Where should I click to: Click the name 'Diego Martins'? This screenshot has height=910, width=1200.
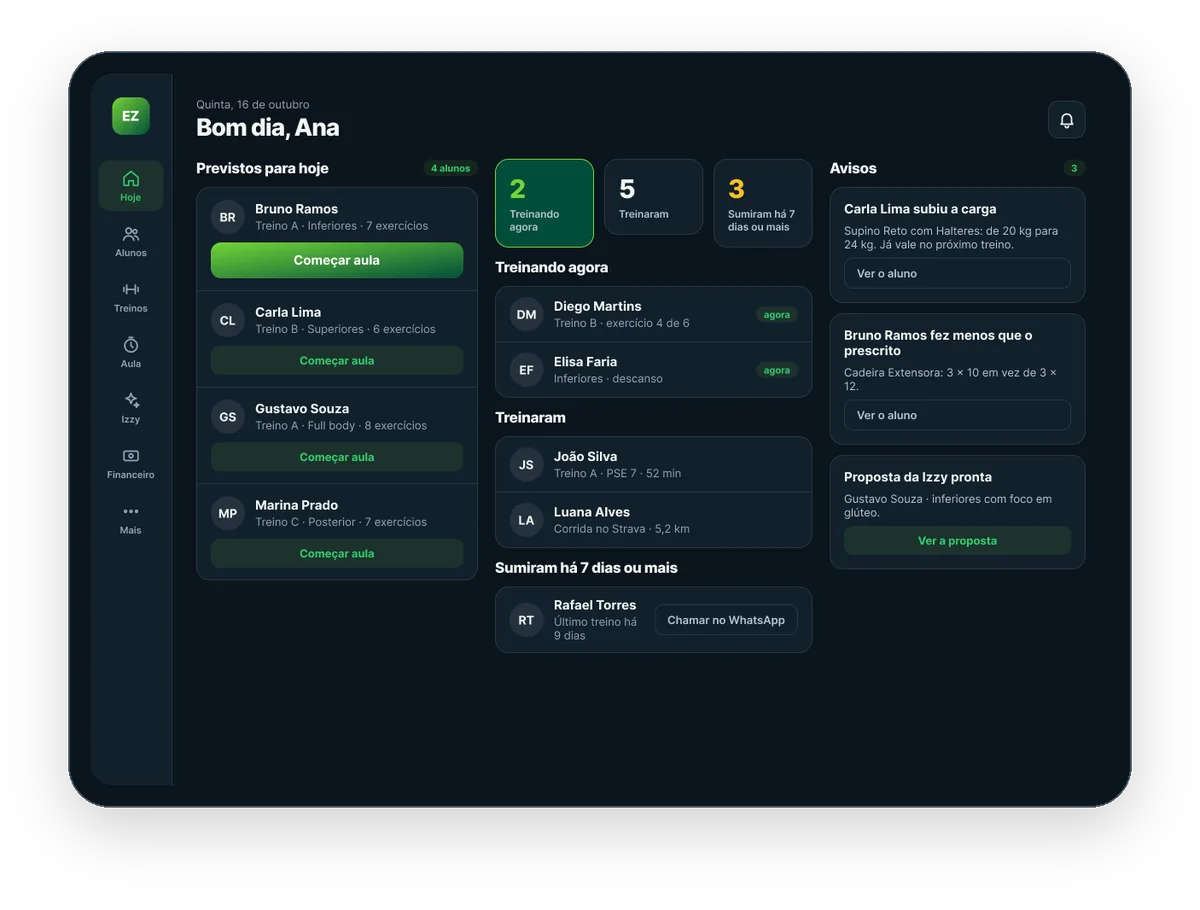(598, 306)
